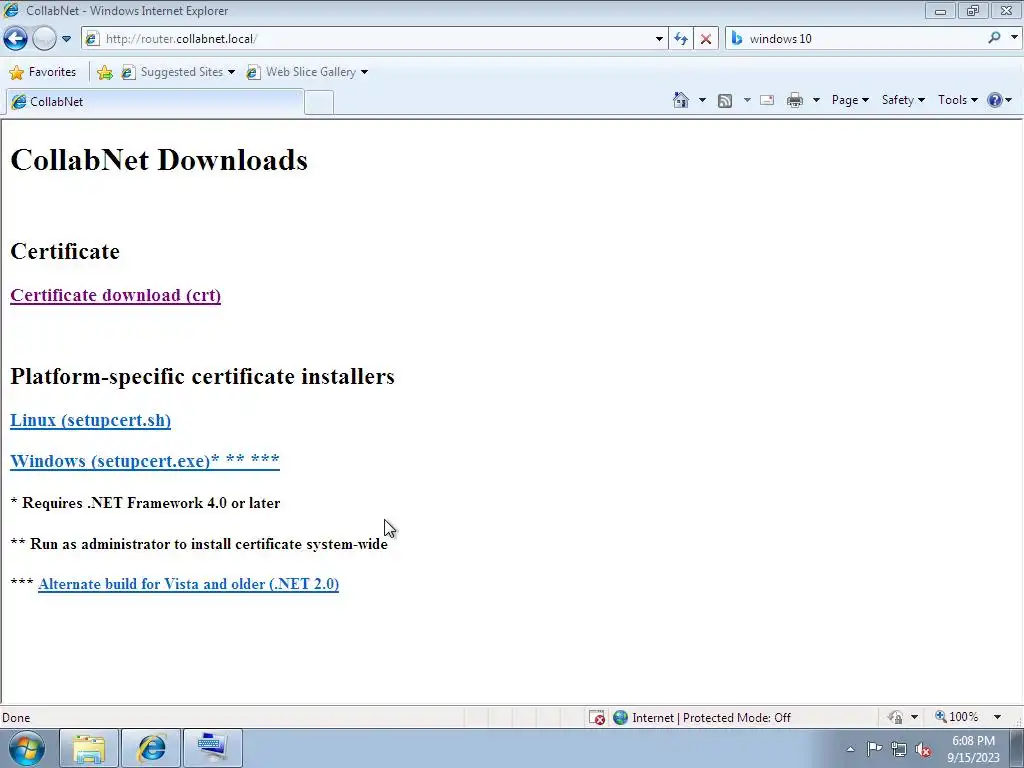The width and height of the screenshot is (1024, 768).
Task: Click Platform-specific certificate installers heading
Action: tap(202, 376)
